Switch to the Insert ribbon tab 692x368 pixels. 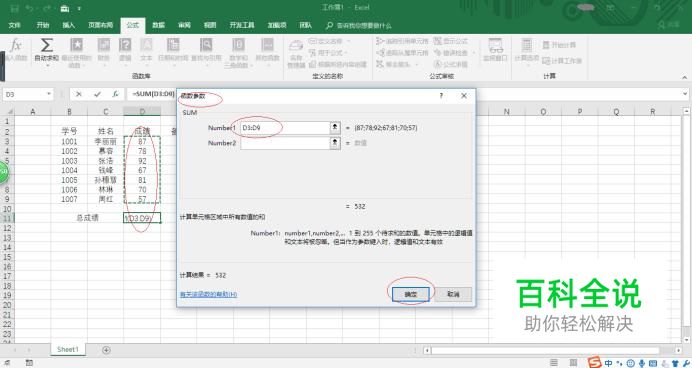(68, 25)
